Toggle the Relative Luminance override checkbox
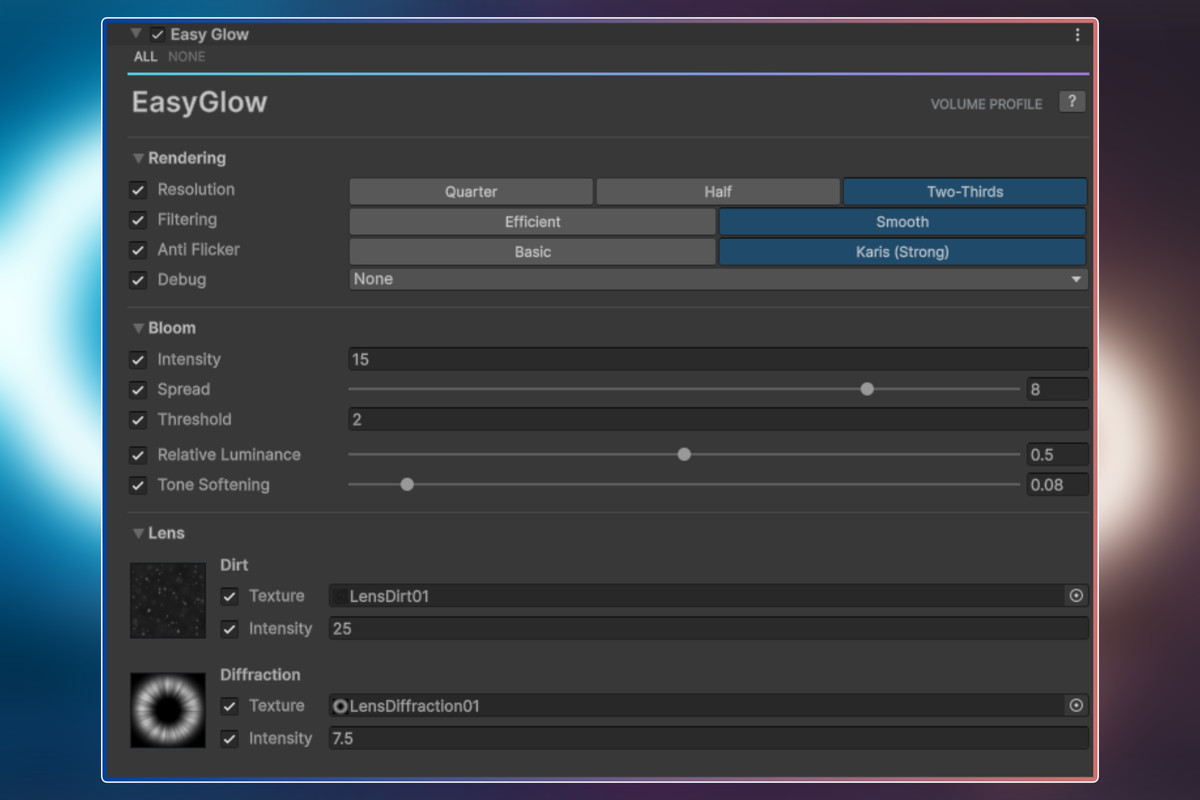This screenshot has width=1200, height=800. tap(138, 455)
